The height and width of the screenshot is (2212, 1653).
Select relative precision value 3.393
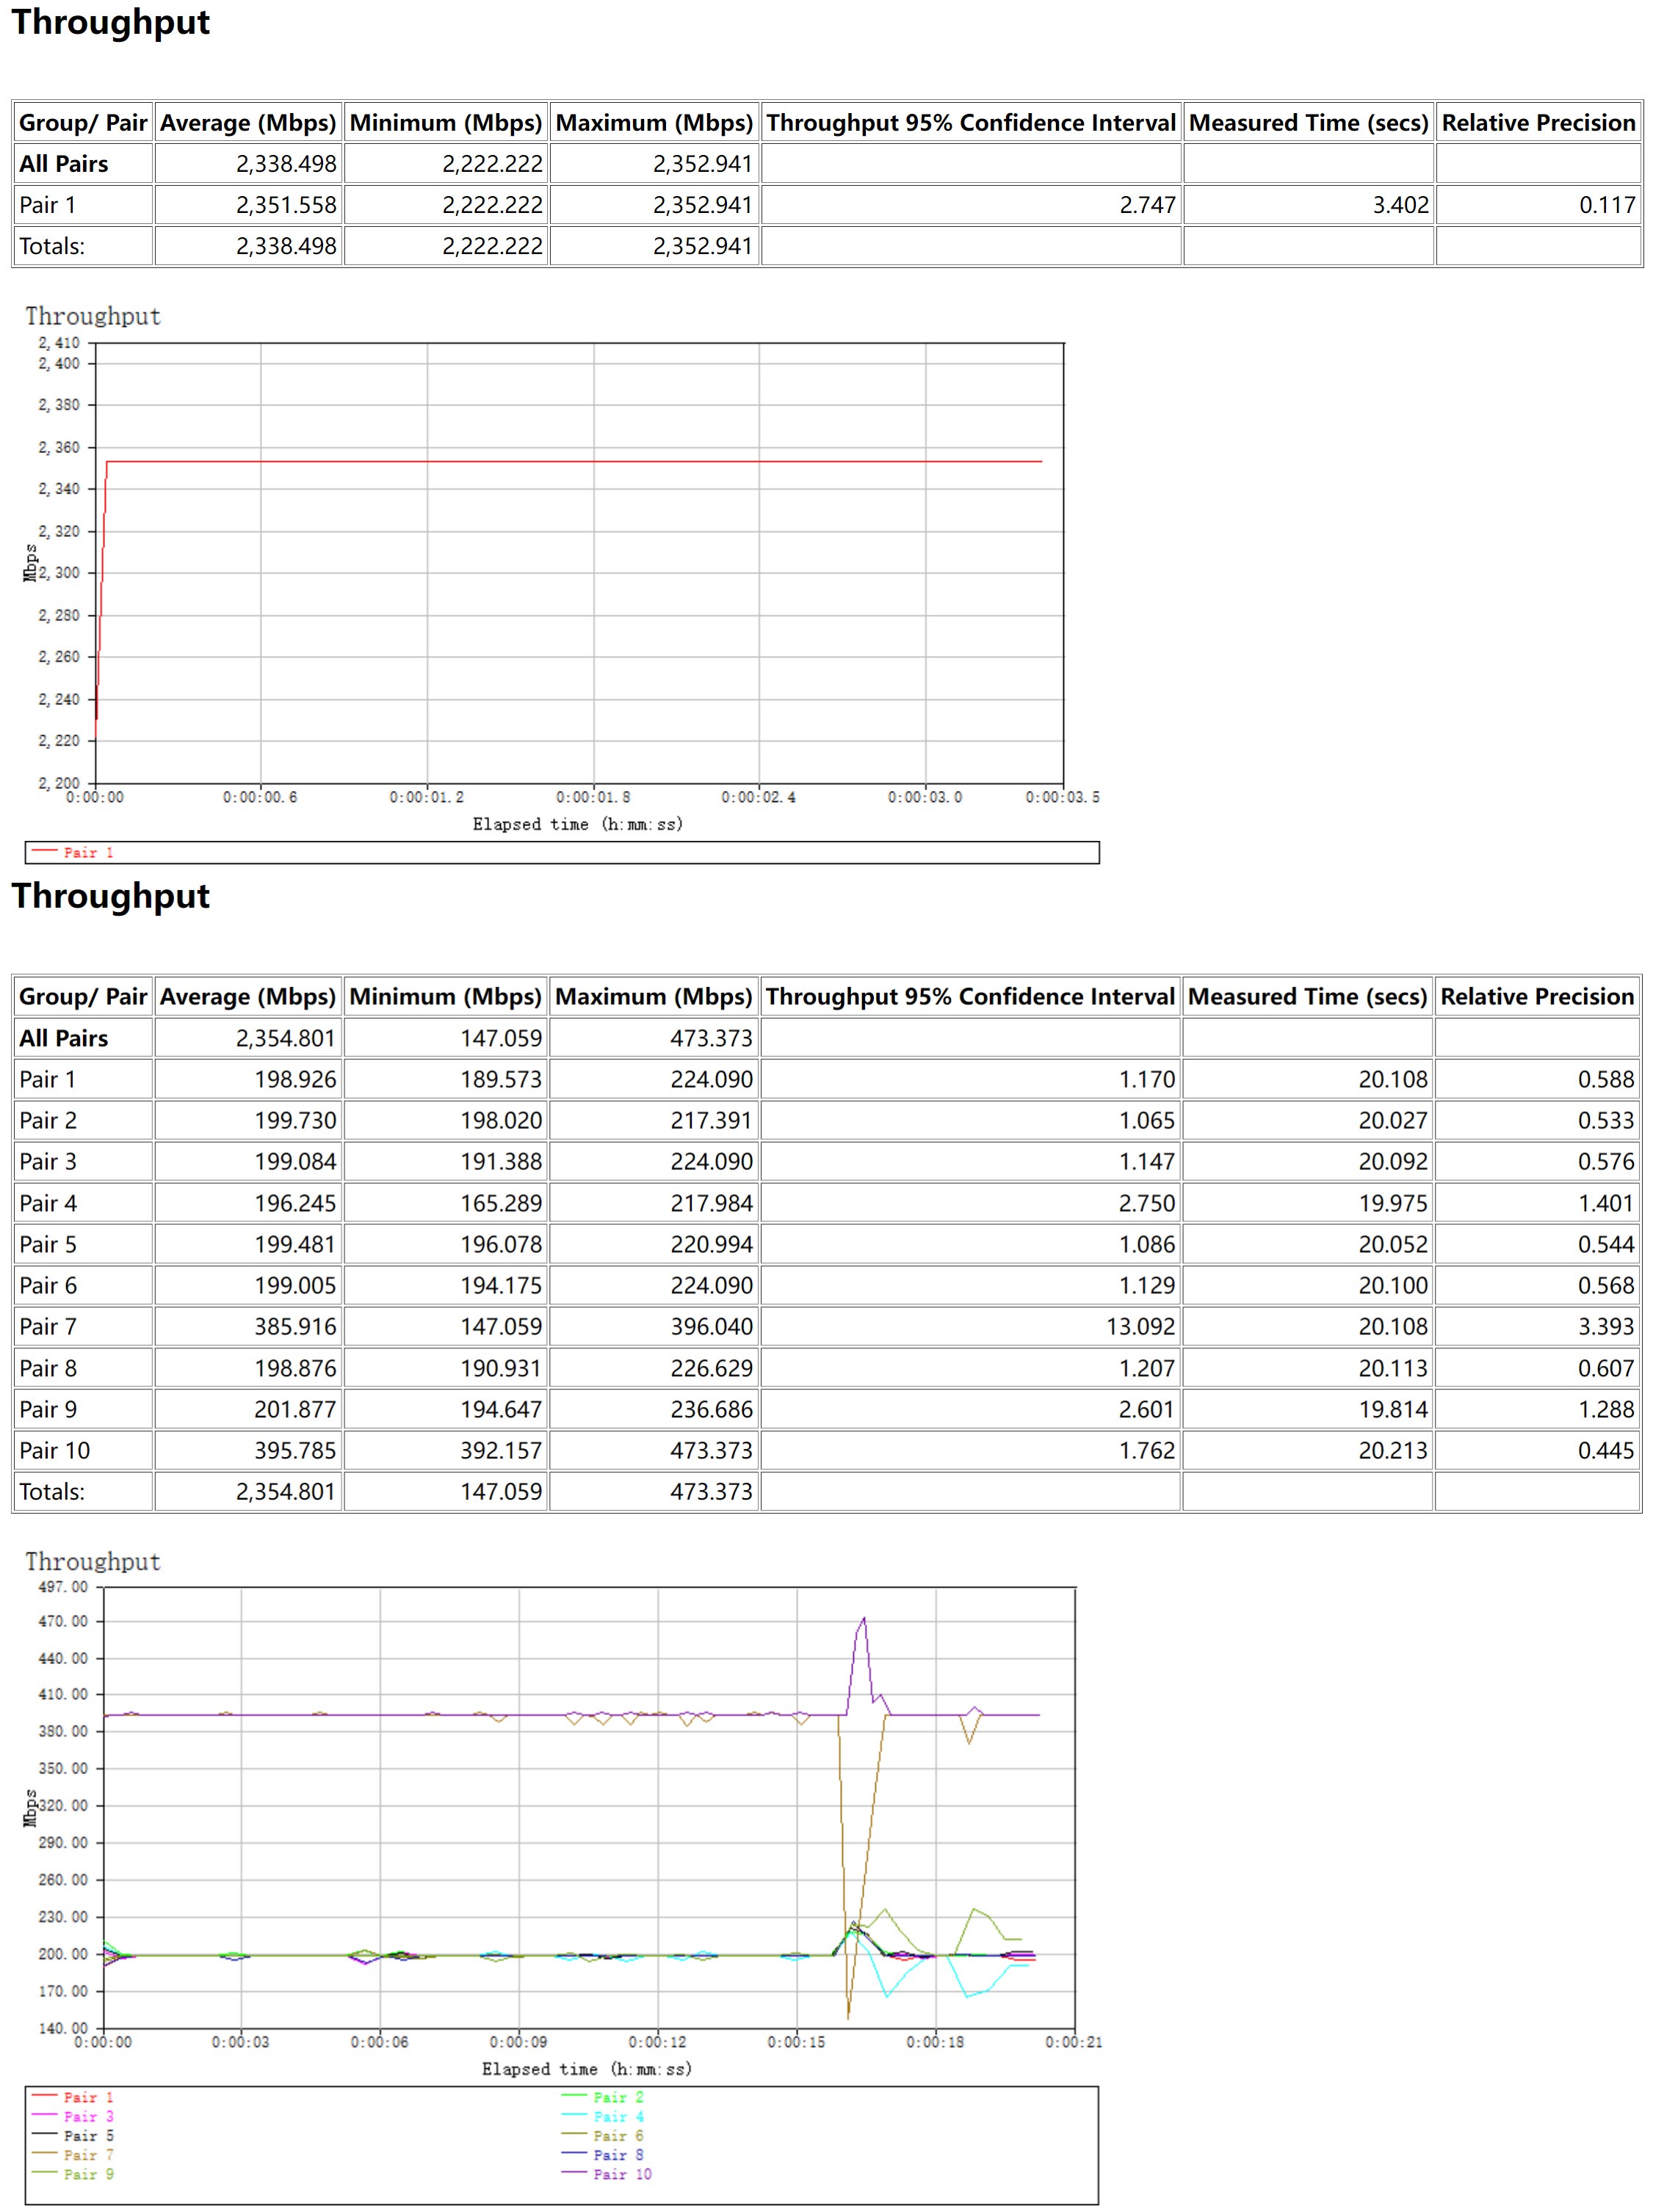[1606, 1326]
